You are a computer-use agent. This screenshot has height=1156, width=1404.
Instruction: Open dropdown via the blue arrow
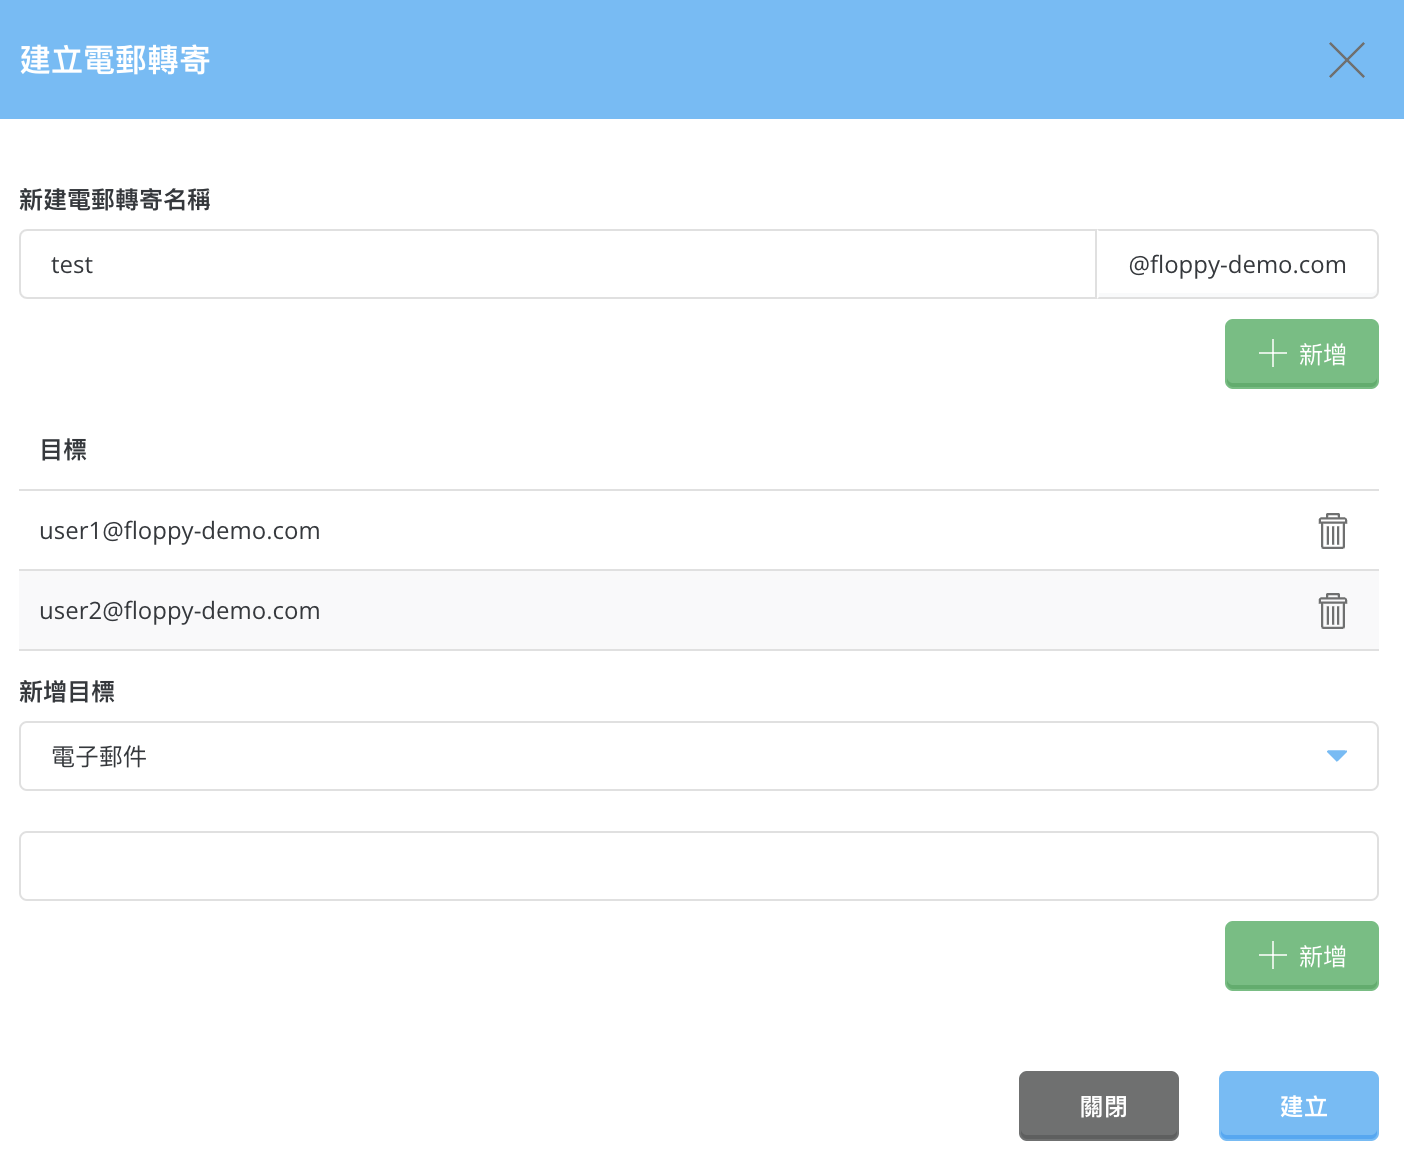point(1336,756)
